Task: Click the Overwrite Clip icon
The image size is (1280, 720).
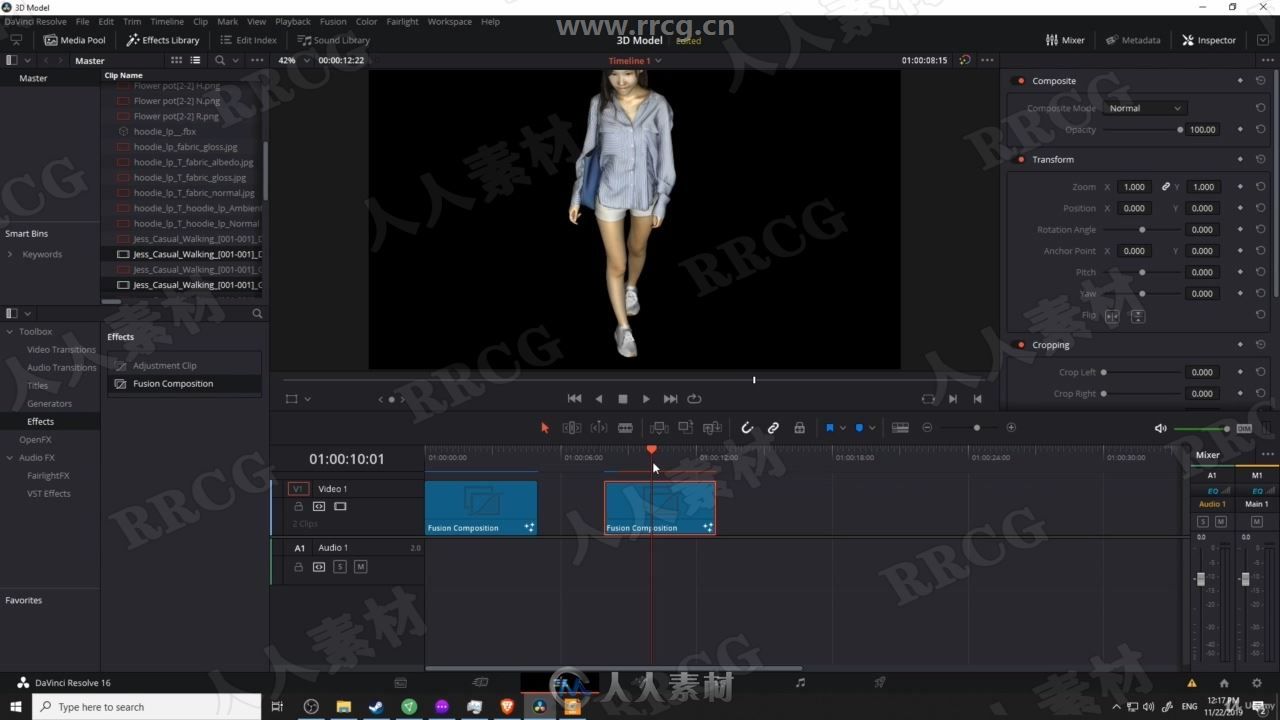Action: point(685,428)
